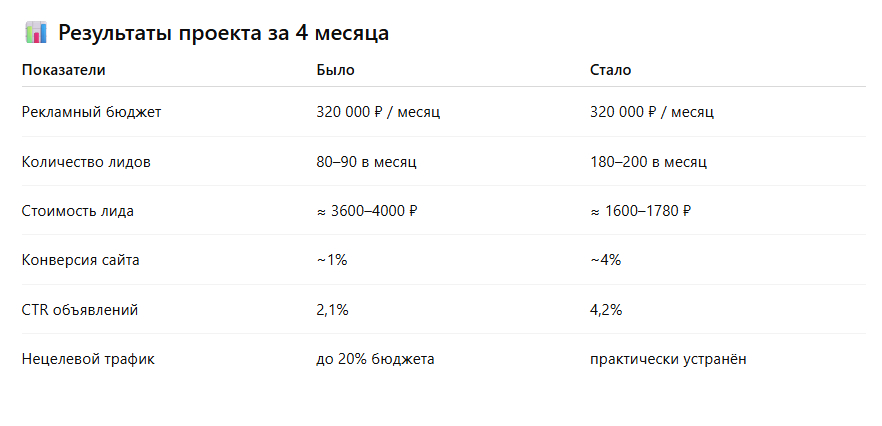Click the "до 20% бюджета" cell
This screenshot has height=426, width=882.
pyautogui.click(x=375, y=358)
